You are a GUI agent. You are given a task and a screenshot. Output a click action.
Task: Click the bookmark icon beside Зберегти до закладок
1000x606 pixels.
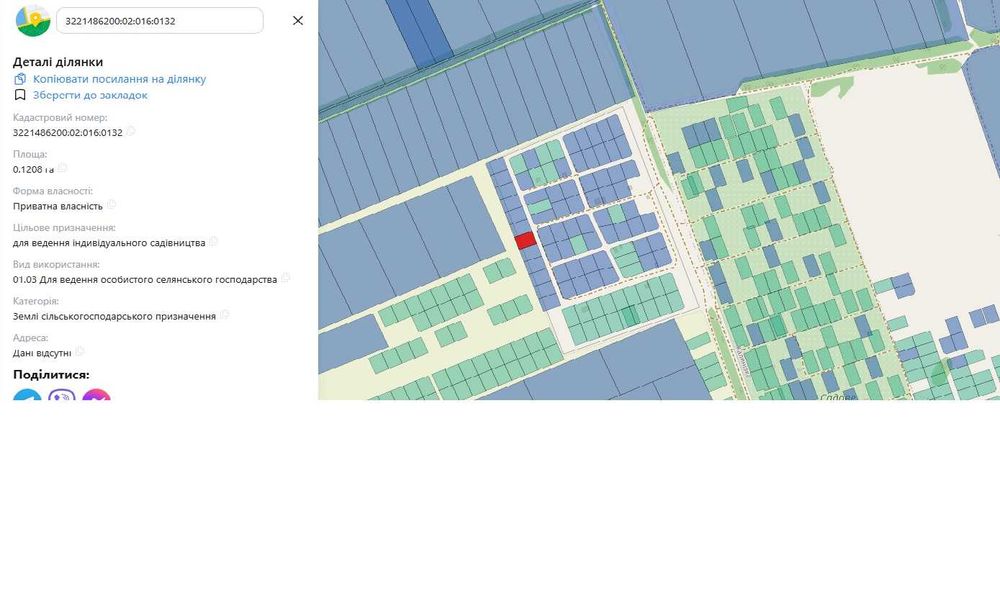coord(20,95)
